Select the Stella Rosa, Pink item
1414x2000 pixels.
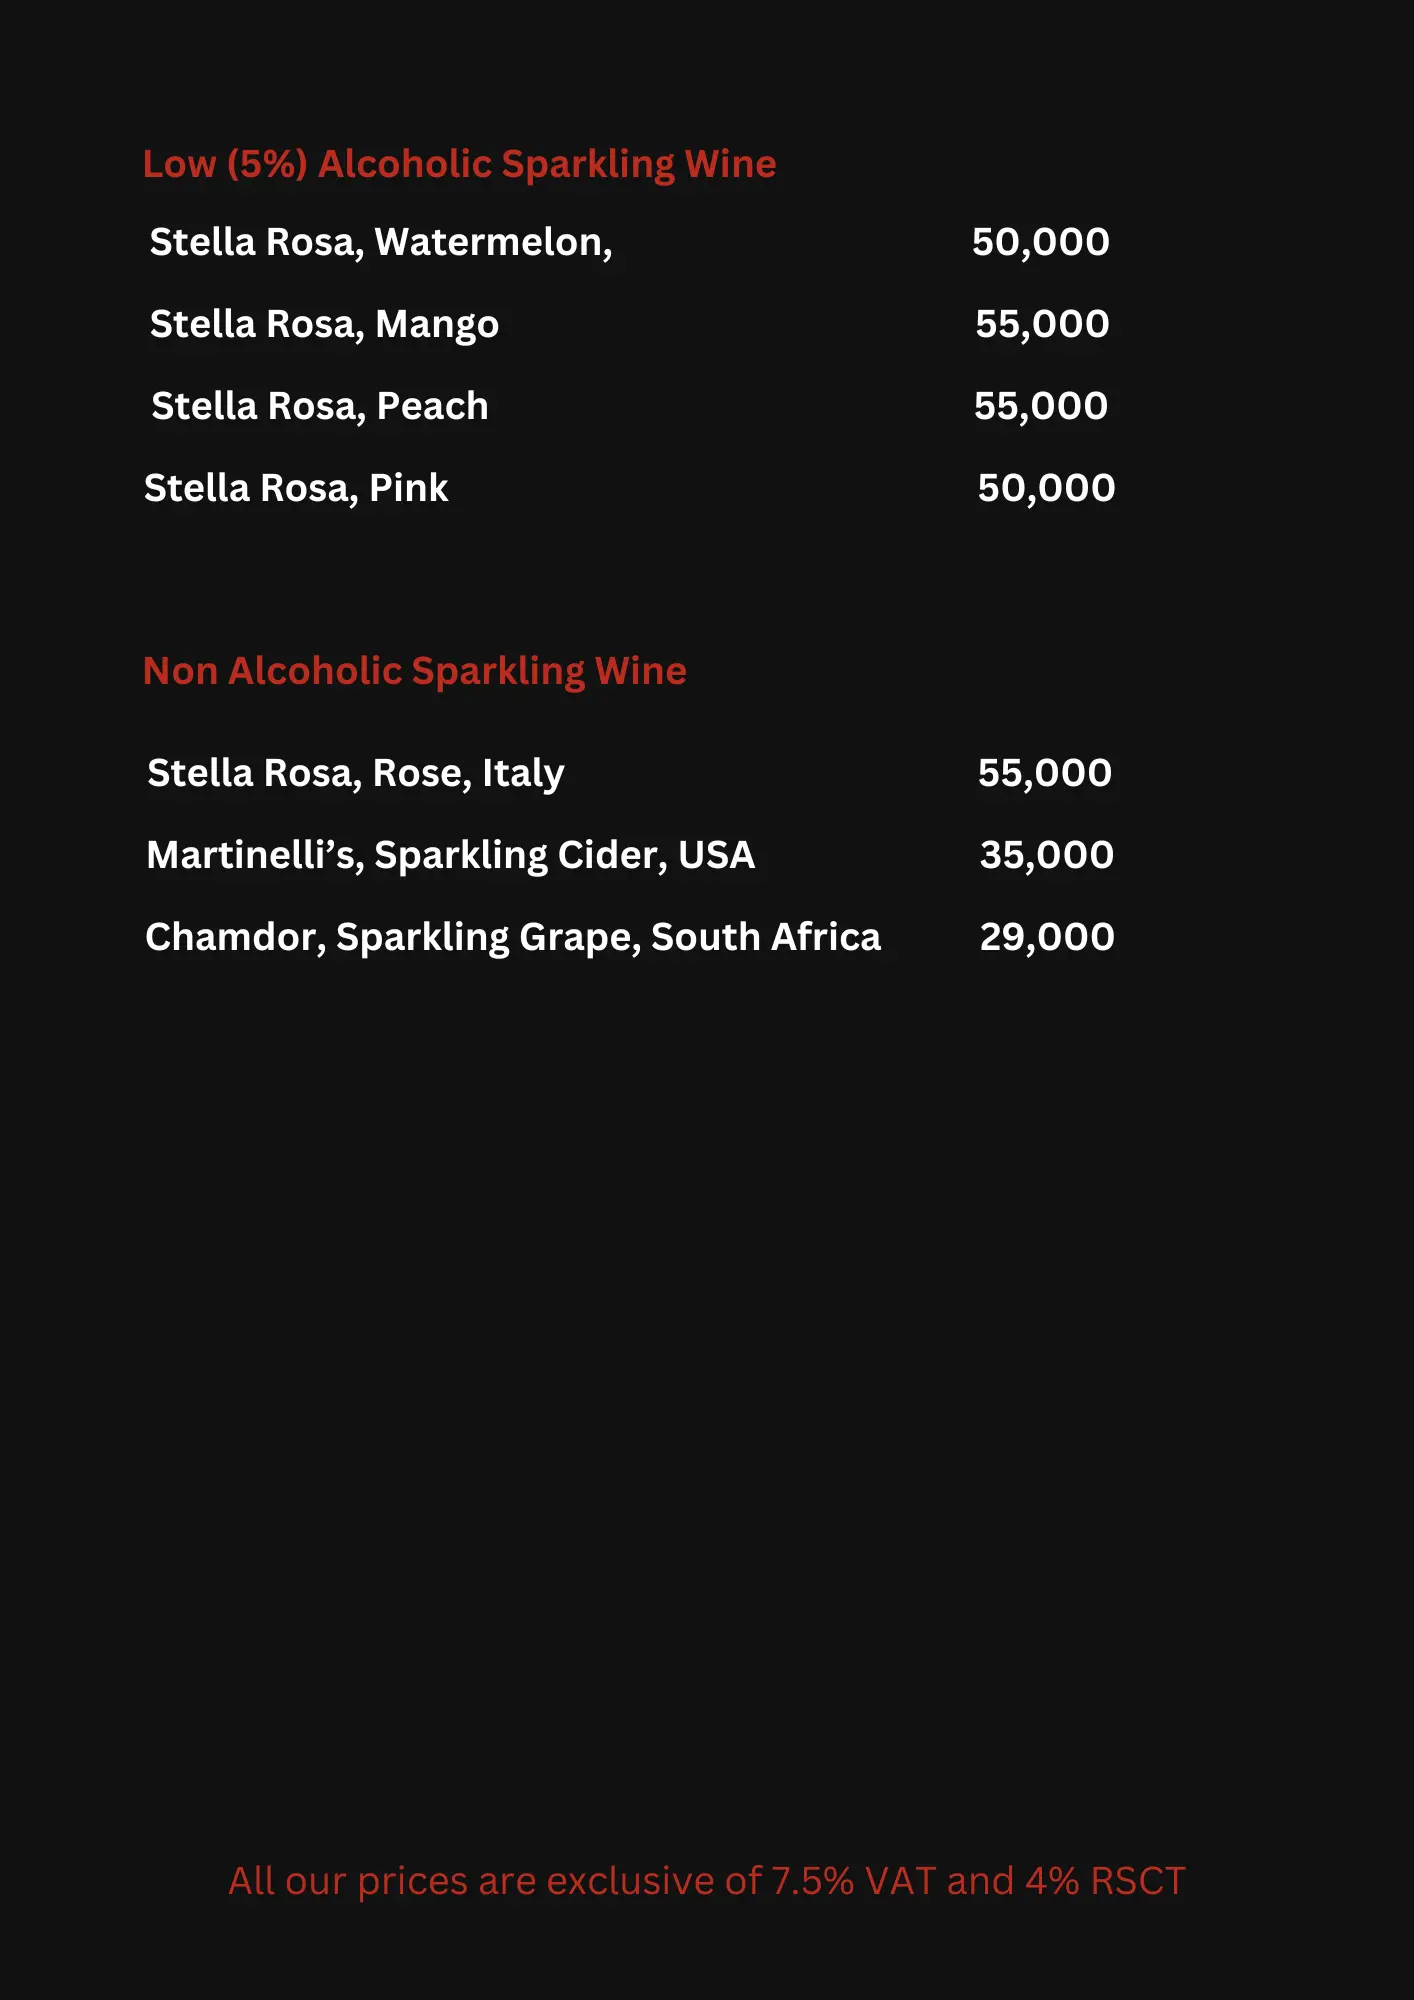click(296, 488)
